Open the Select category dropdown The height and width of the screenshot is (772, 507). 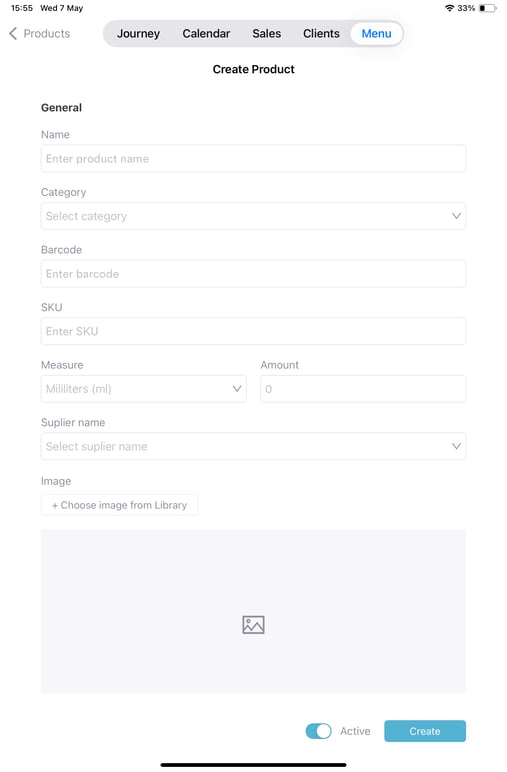pyautogui.click(x=254, y=216)
